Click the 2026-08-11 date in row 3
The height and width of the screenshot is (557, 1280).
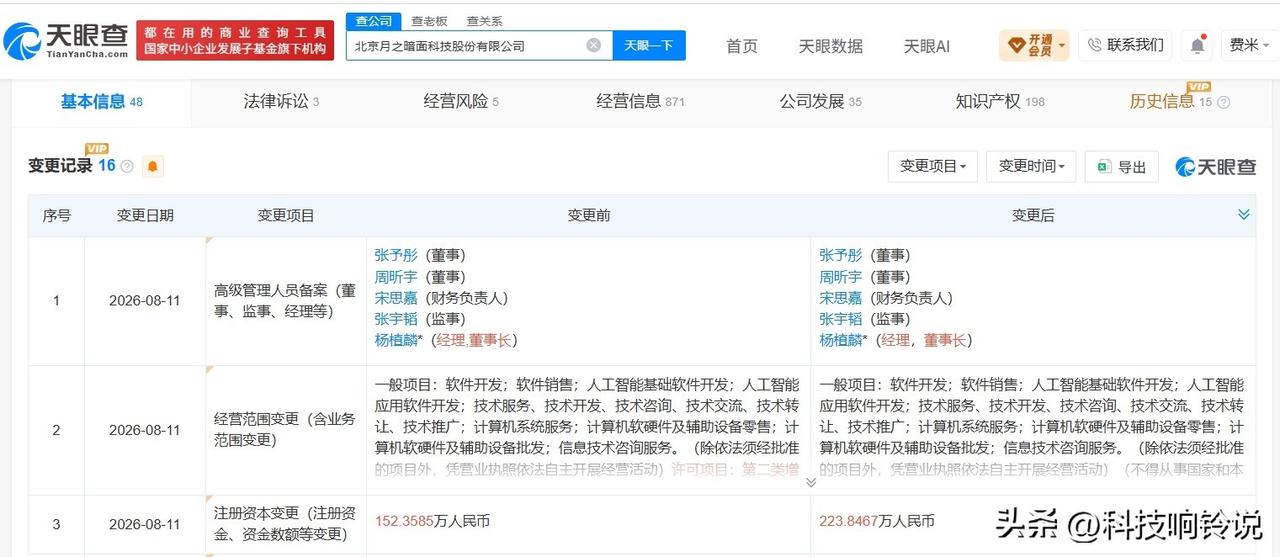(x=145, y=523)
